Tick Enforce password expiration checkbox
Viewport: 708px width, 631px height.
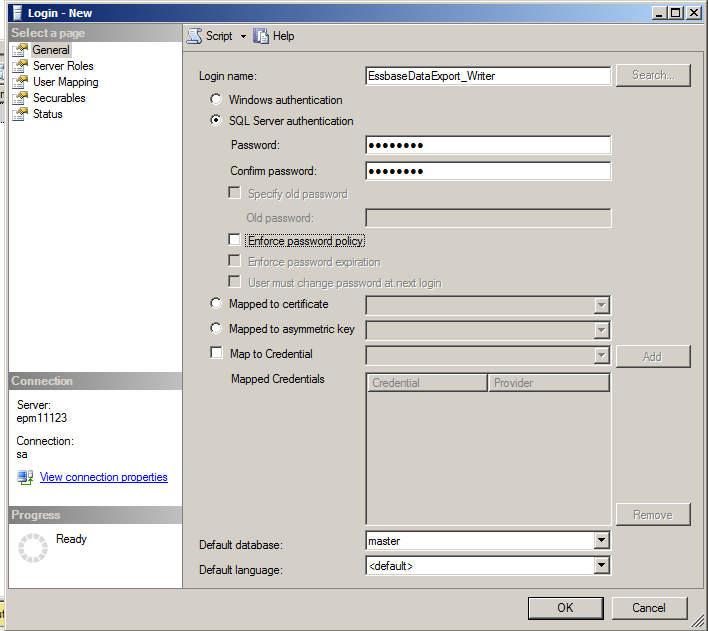coord(234,261)
